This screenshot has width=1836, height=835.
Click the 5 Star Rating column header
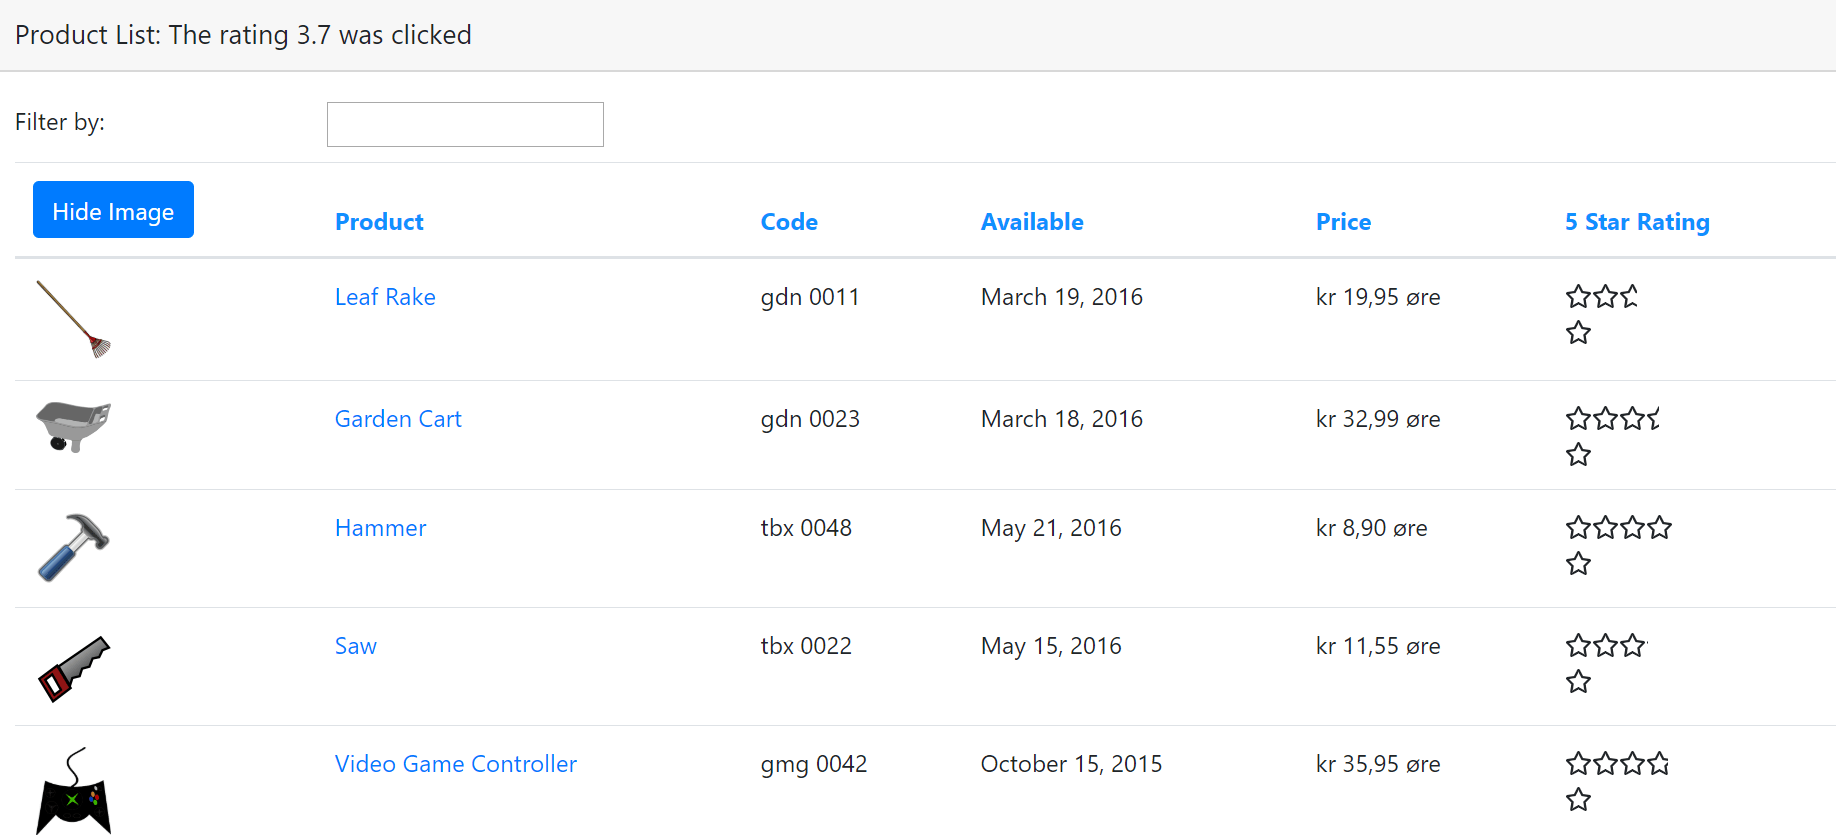1637,222
